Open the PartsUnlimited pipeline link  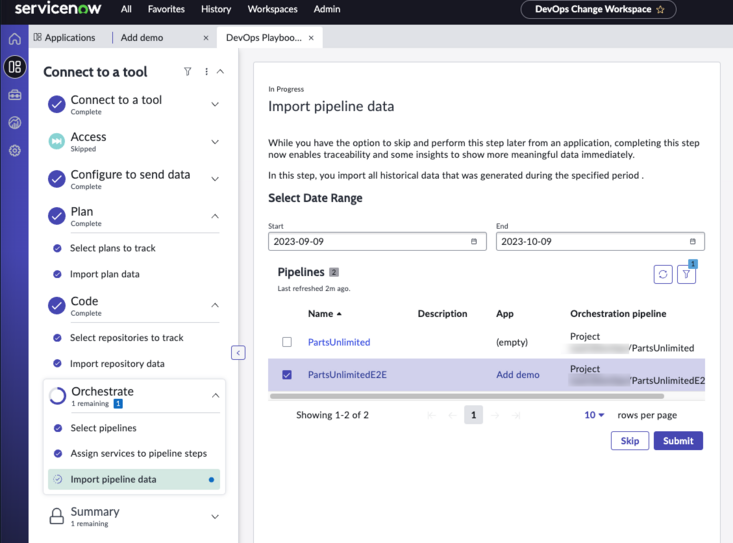tap(339, 342)
